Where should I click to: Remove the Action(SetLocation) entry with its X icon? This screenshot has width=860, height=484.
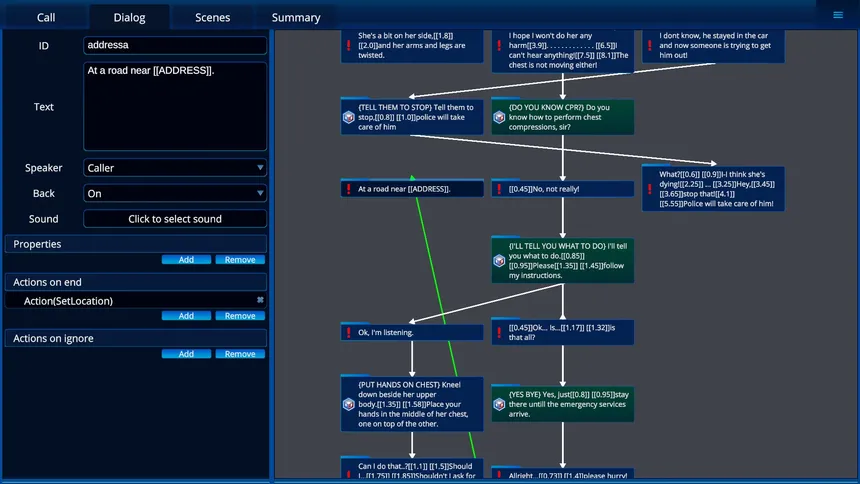coord(260,300)
